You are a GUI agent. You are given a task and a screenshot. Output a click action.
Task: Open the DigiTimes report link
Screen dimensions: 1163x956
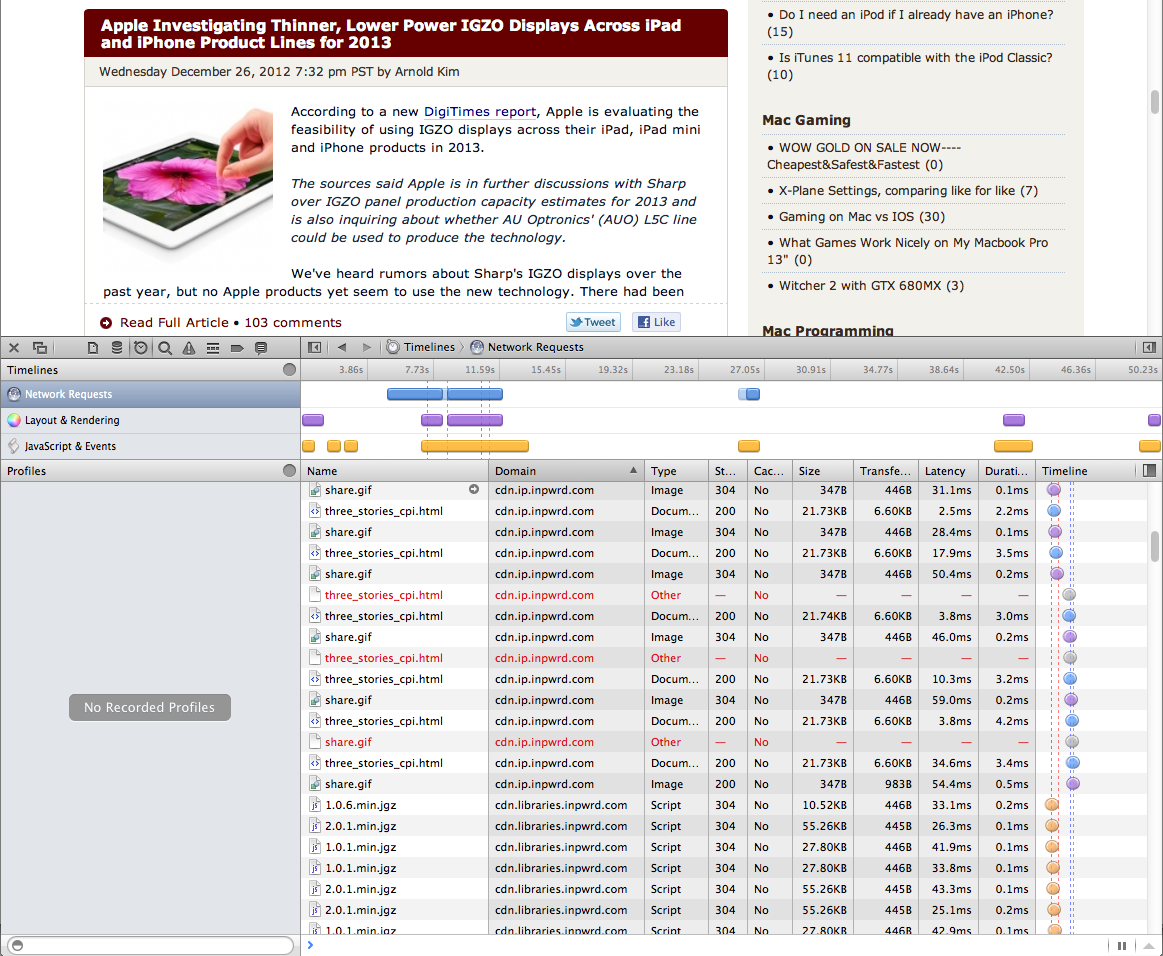[480, 111]
